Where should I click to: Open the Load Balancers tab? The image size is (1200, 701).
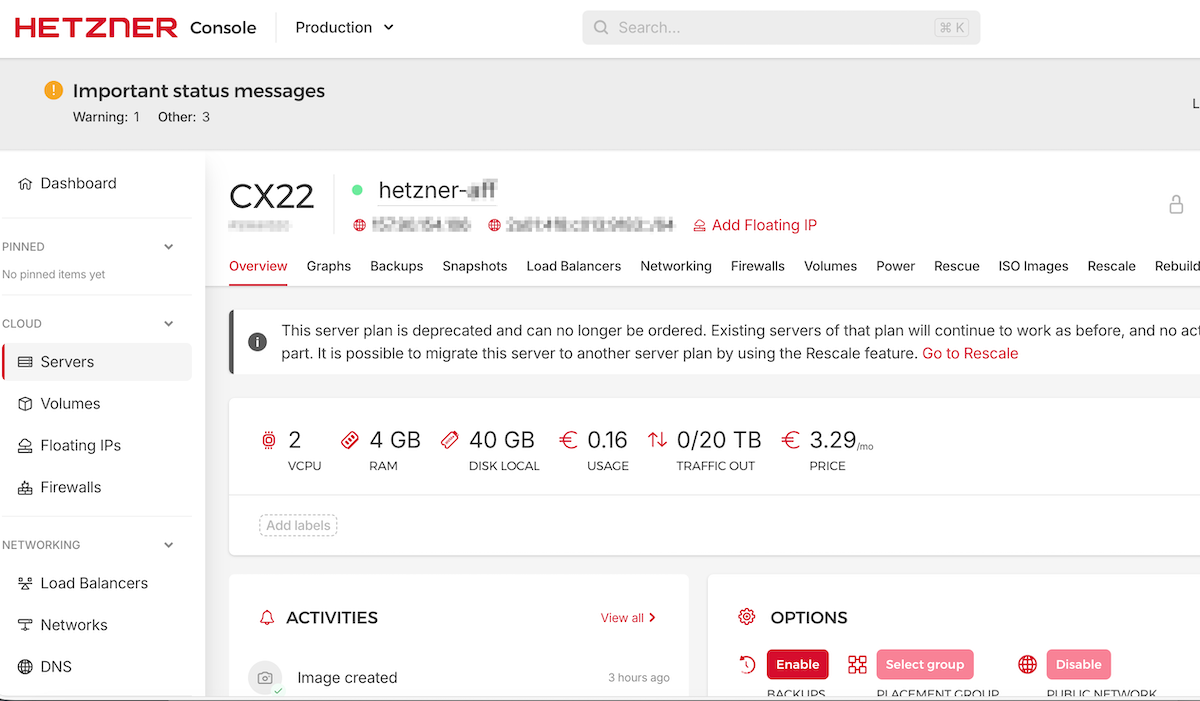tap(574, 266)
